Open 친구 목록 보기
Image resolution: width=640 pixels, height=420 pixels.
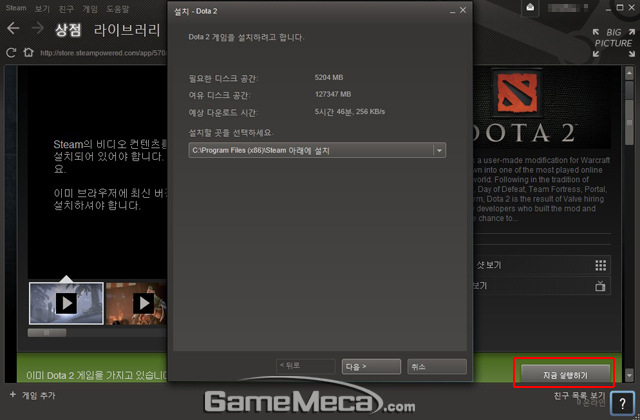(579, 396)
